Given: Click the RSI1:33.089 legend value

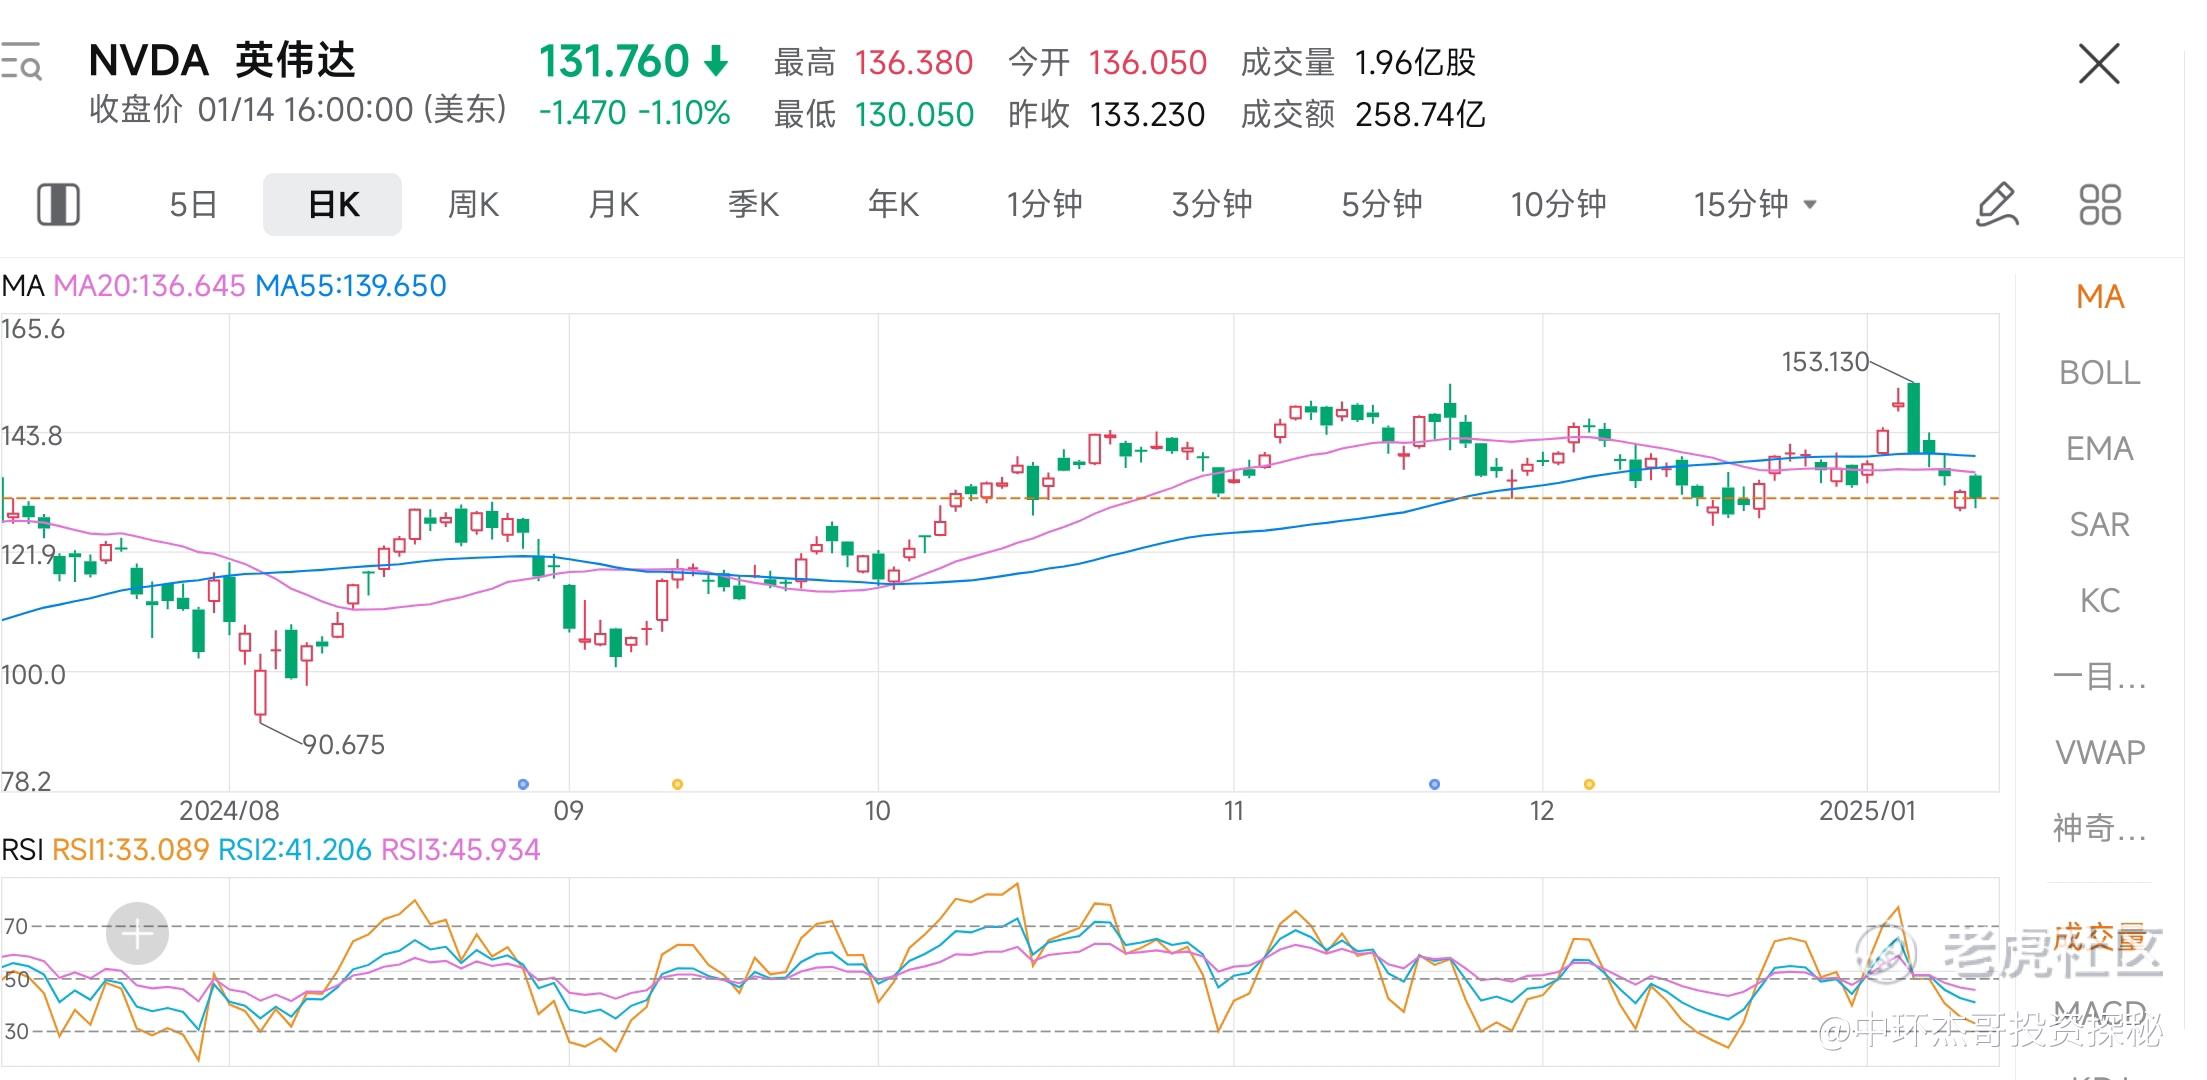Looking at the screenshot, I should click(x=130, y=850).
